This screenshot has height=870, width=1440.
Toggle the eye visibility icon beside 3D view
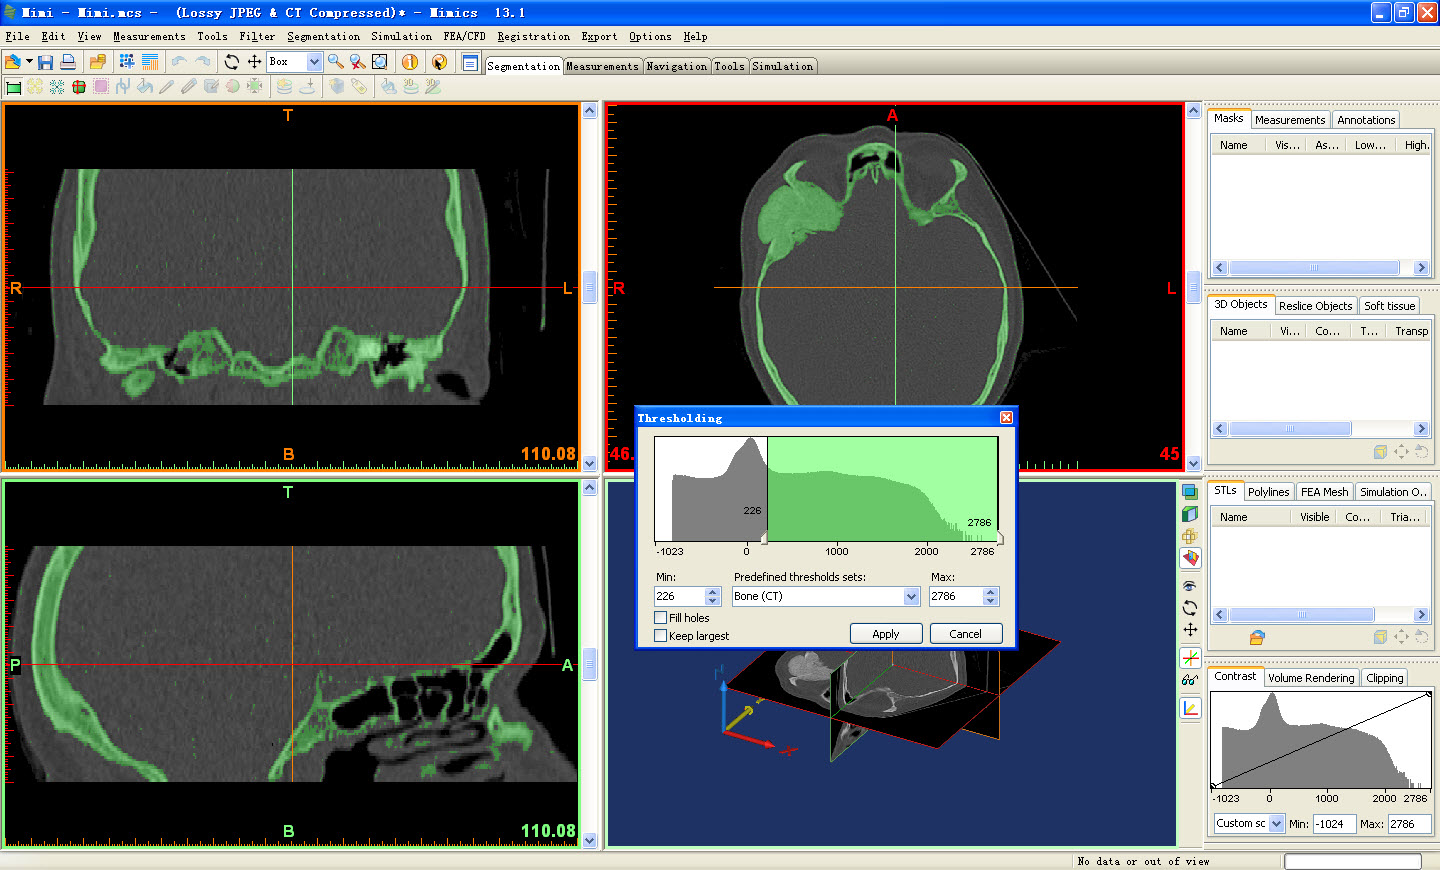tap(1190, 586)
